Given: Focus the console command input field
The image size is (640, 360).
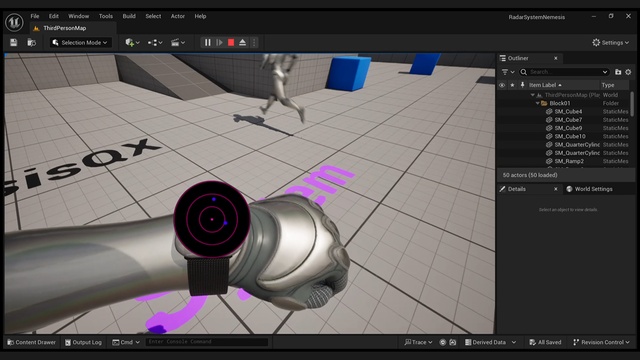Looking at the screenshot, I should coord(207,342).
